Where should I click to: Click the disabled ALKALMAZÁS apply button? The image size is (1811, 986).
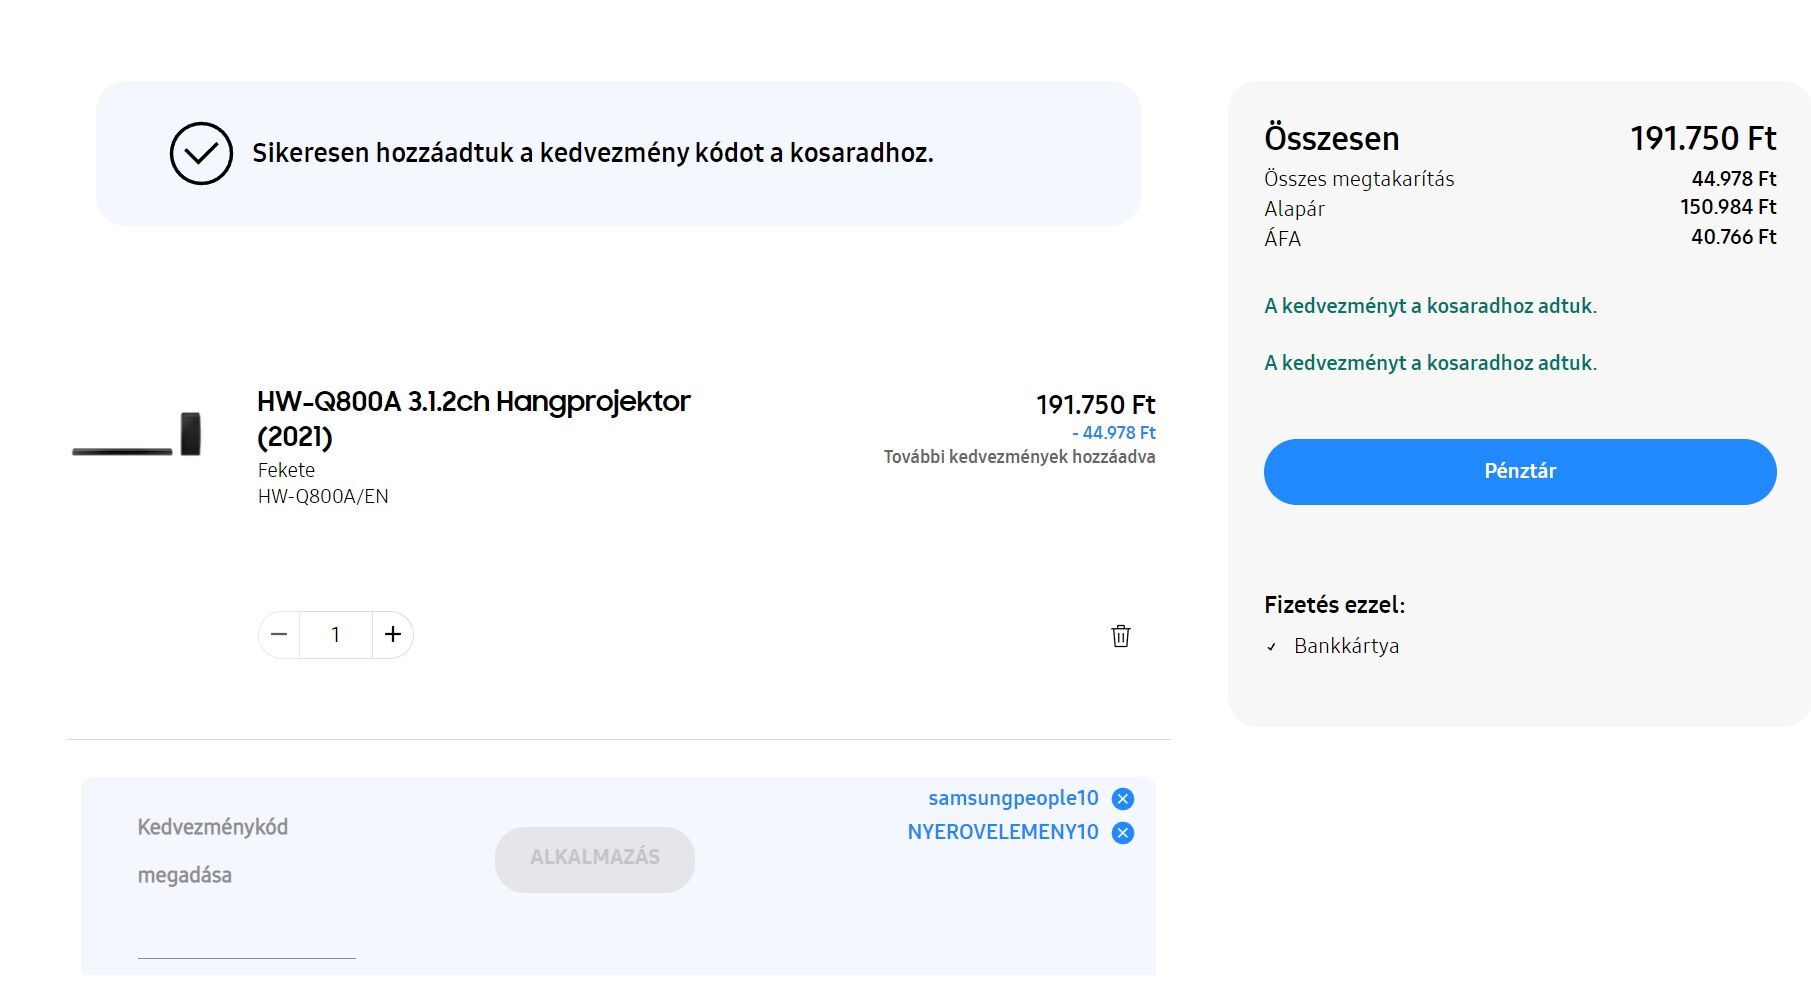click(595, 859)
